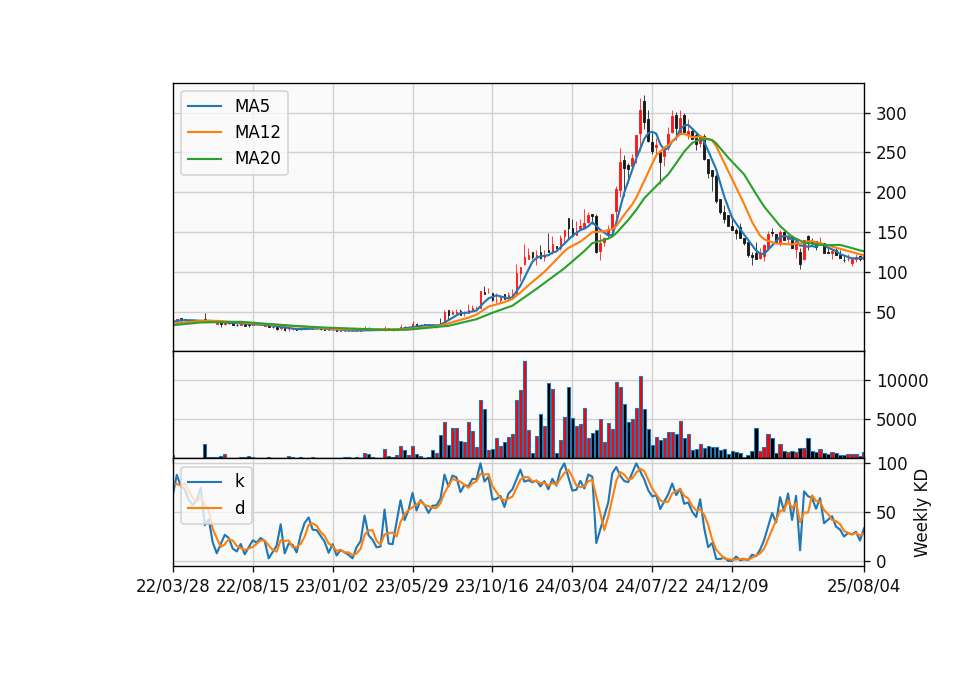Click the 22/03/28 date label
960x690 pixels.
click(x=173, y=586)
